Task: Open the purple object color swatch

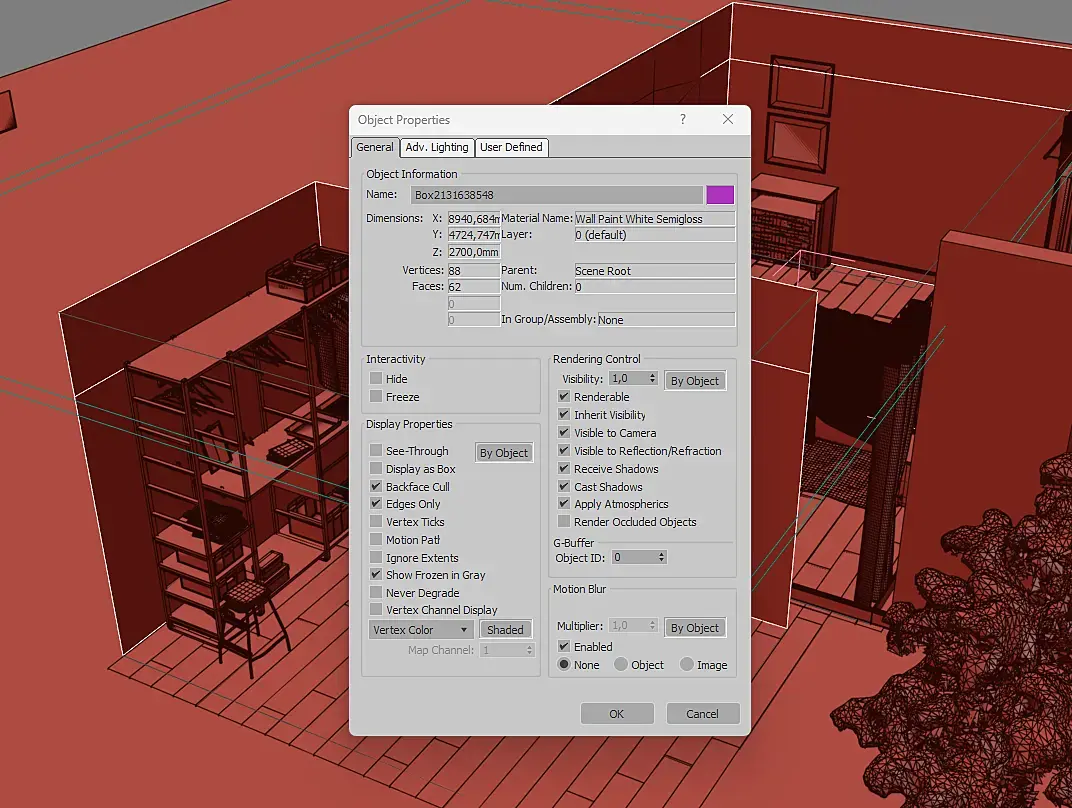Action: tap(720, 195)
